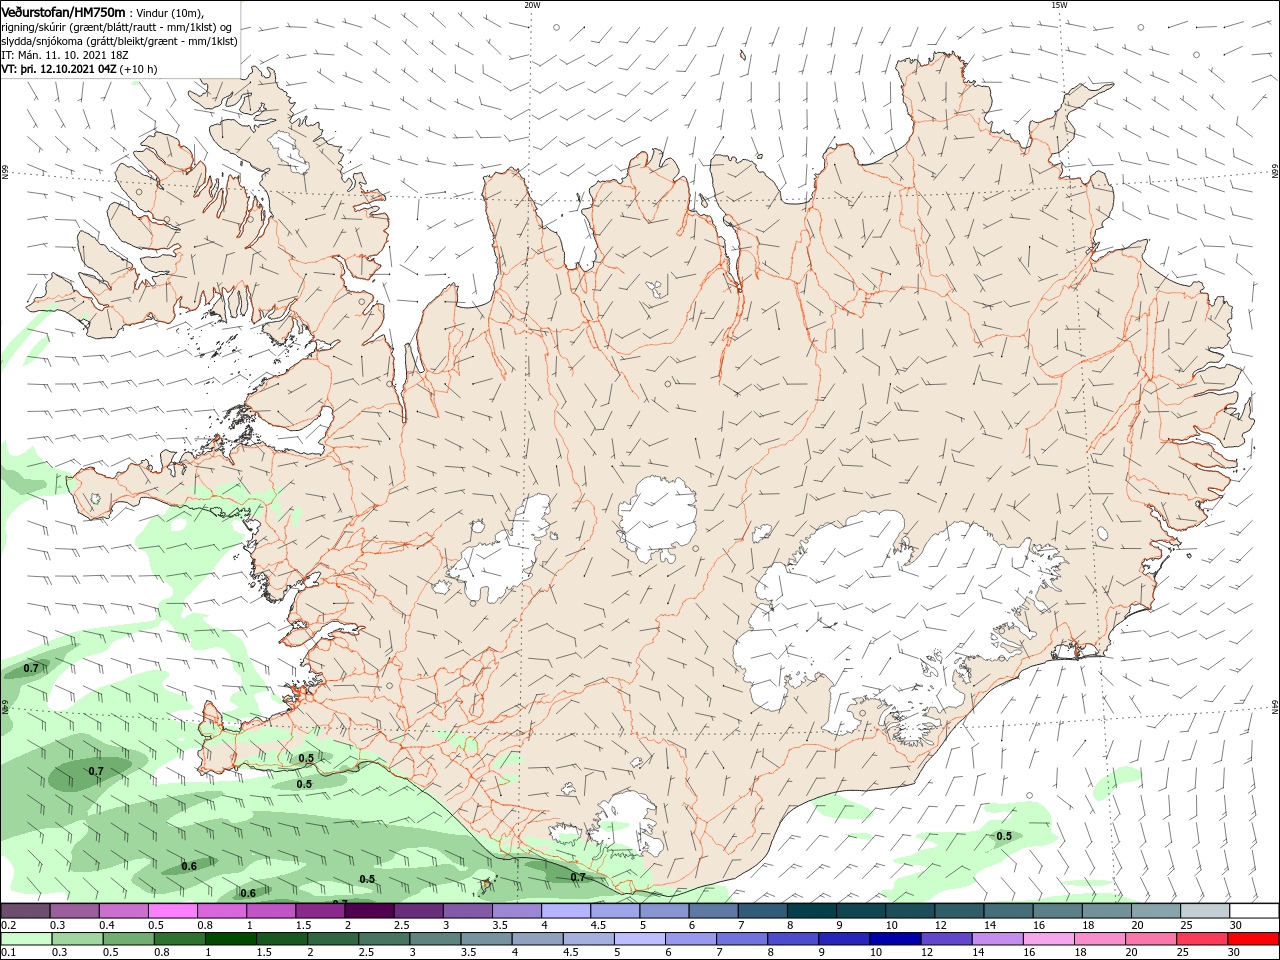Viewport: 1280px width, 960px height.
Task: Click the 0.5 precipitation value off southeast coast
Action: (x=1004, y=836)
